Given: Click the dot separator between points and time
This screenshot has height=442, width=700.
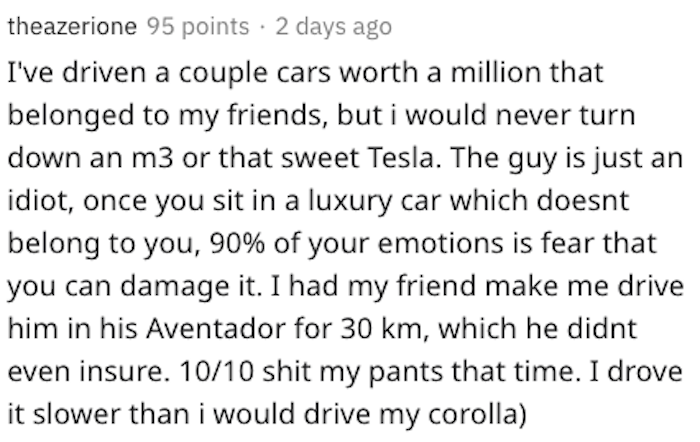Looking at the screenshot, I should [262, 28].
